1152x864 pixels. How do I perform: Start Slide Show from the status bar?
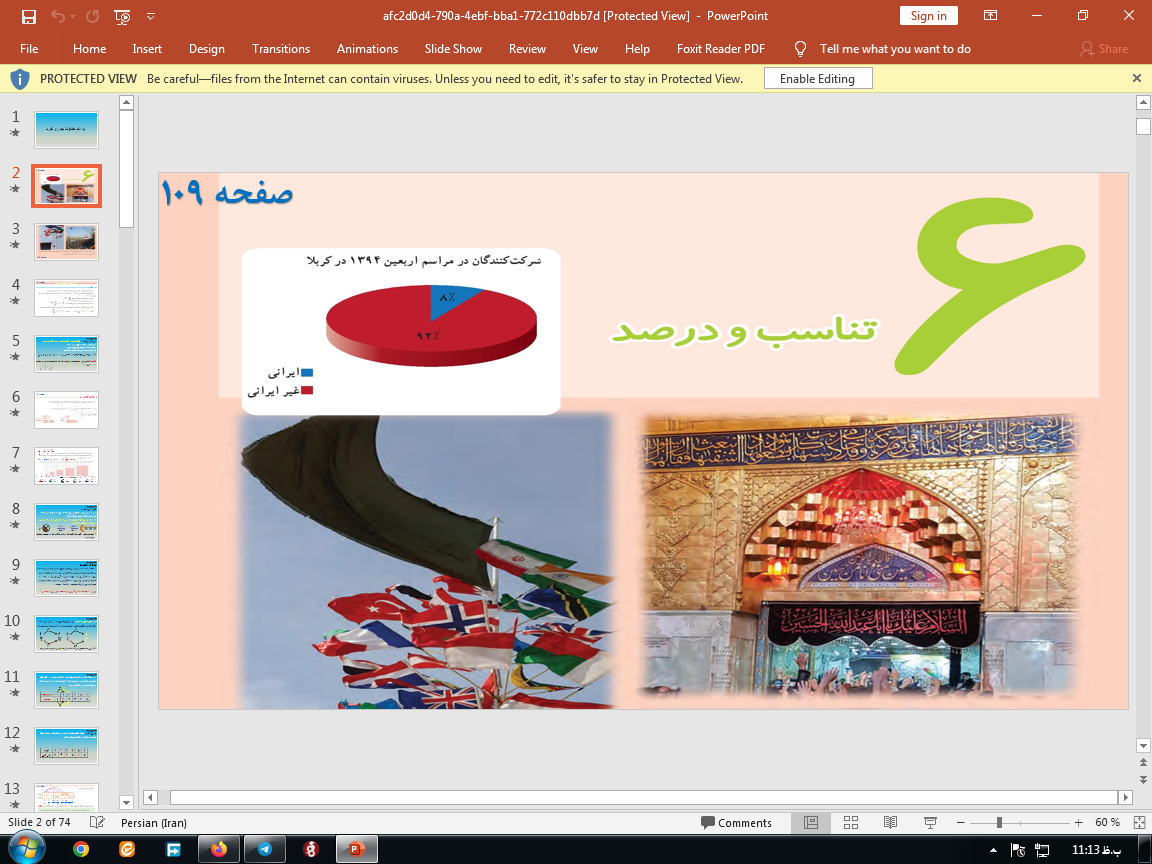point(929,822)
